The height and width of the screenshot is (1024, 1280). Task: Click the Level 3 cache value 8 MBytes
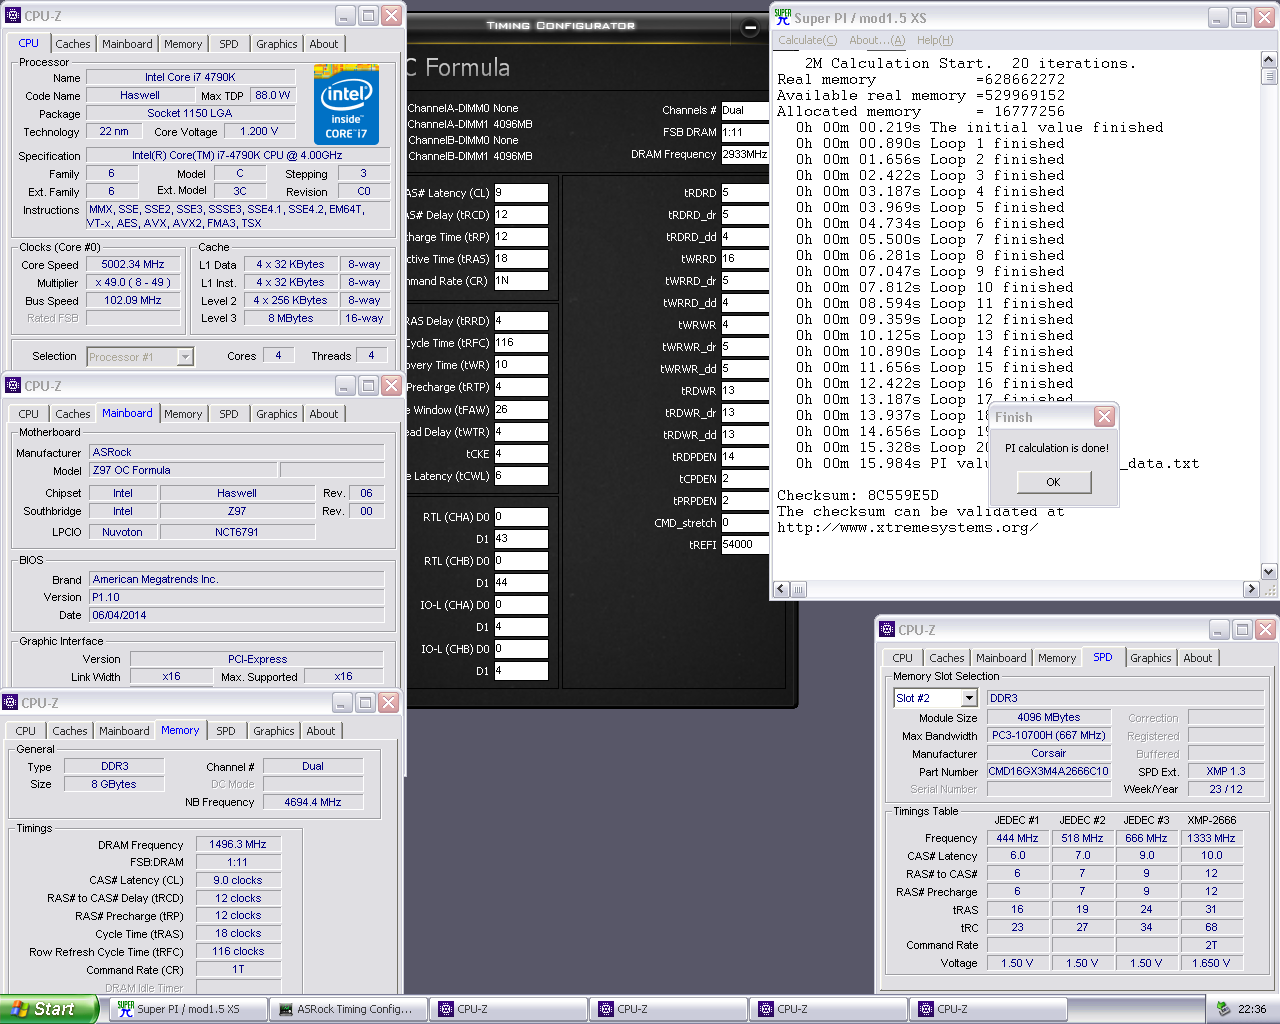[x=290, y=318]
